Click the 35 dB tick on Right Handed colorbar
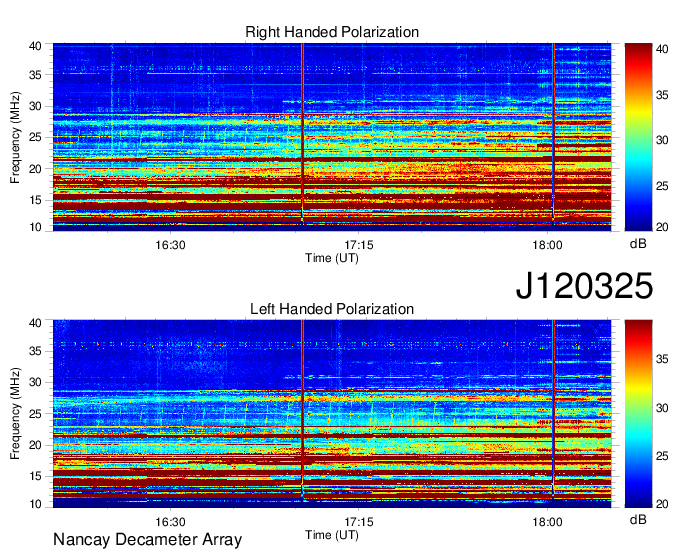The height and width of the screenshot is (552, 680). 662,95
